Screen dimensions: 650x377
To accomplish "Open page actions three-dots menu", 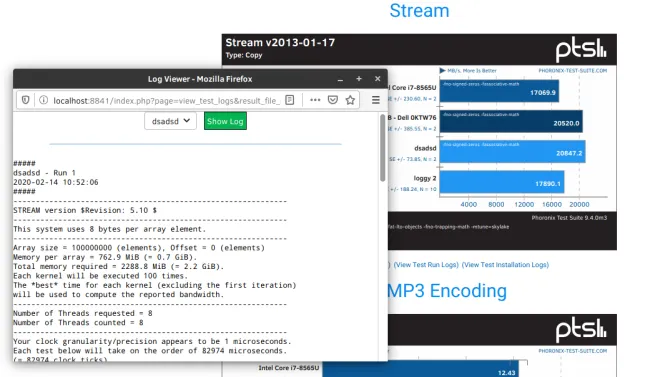I will coord(315,100).
